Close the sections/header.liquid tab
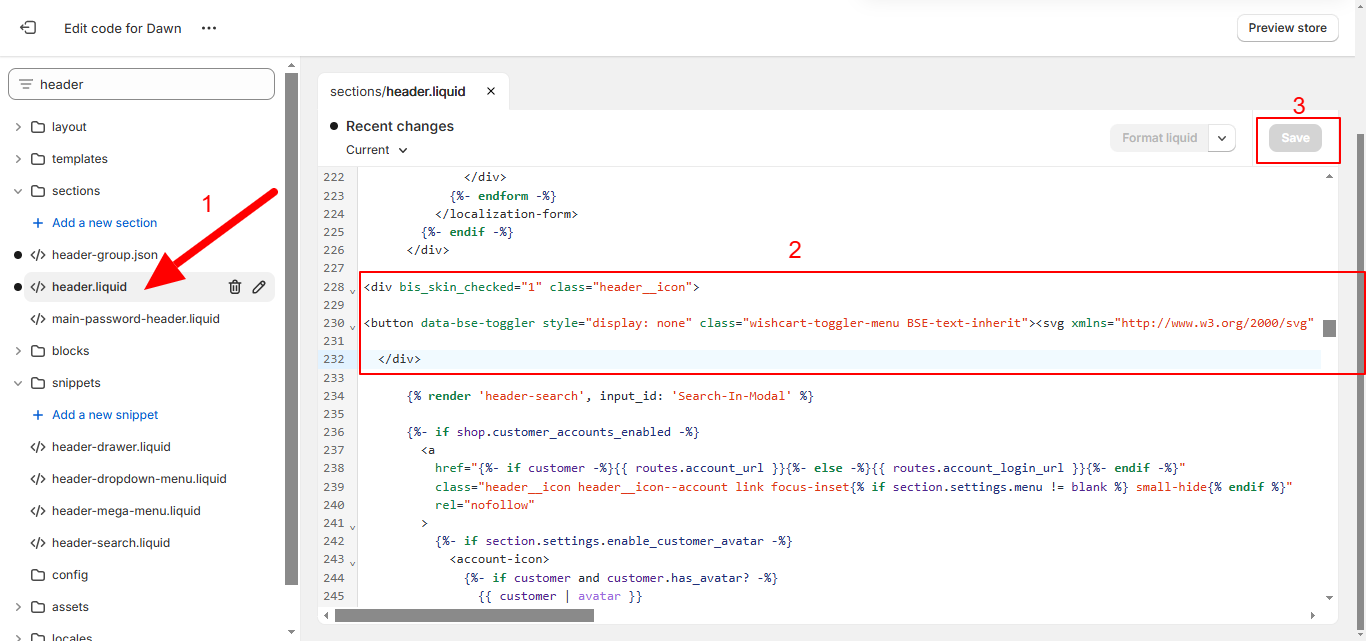The height and width of the screenshot is (641, 1366). pos(491,91)
